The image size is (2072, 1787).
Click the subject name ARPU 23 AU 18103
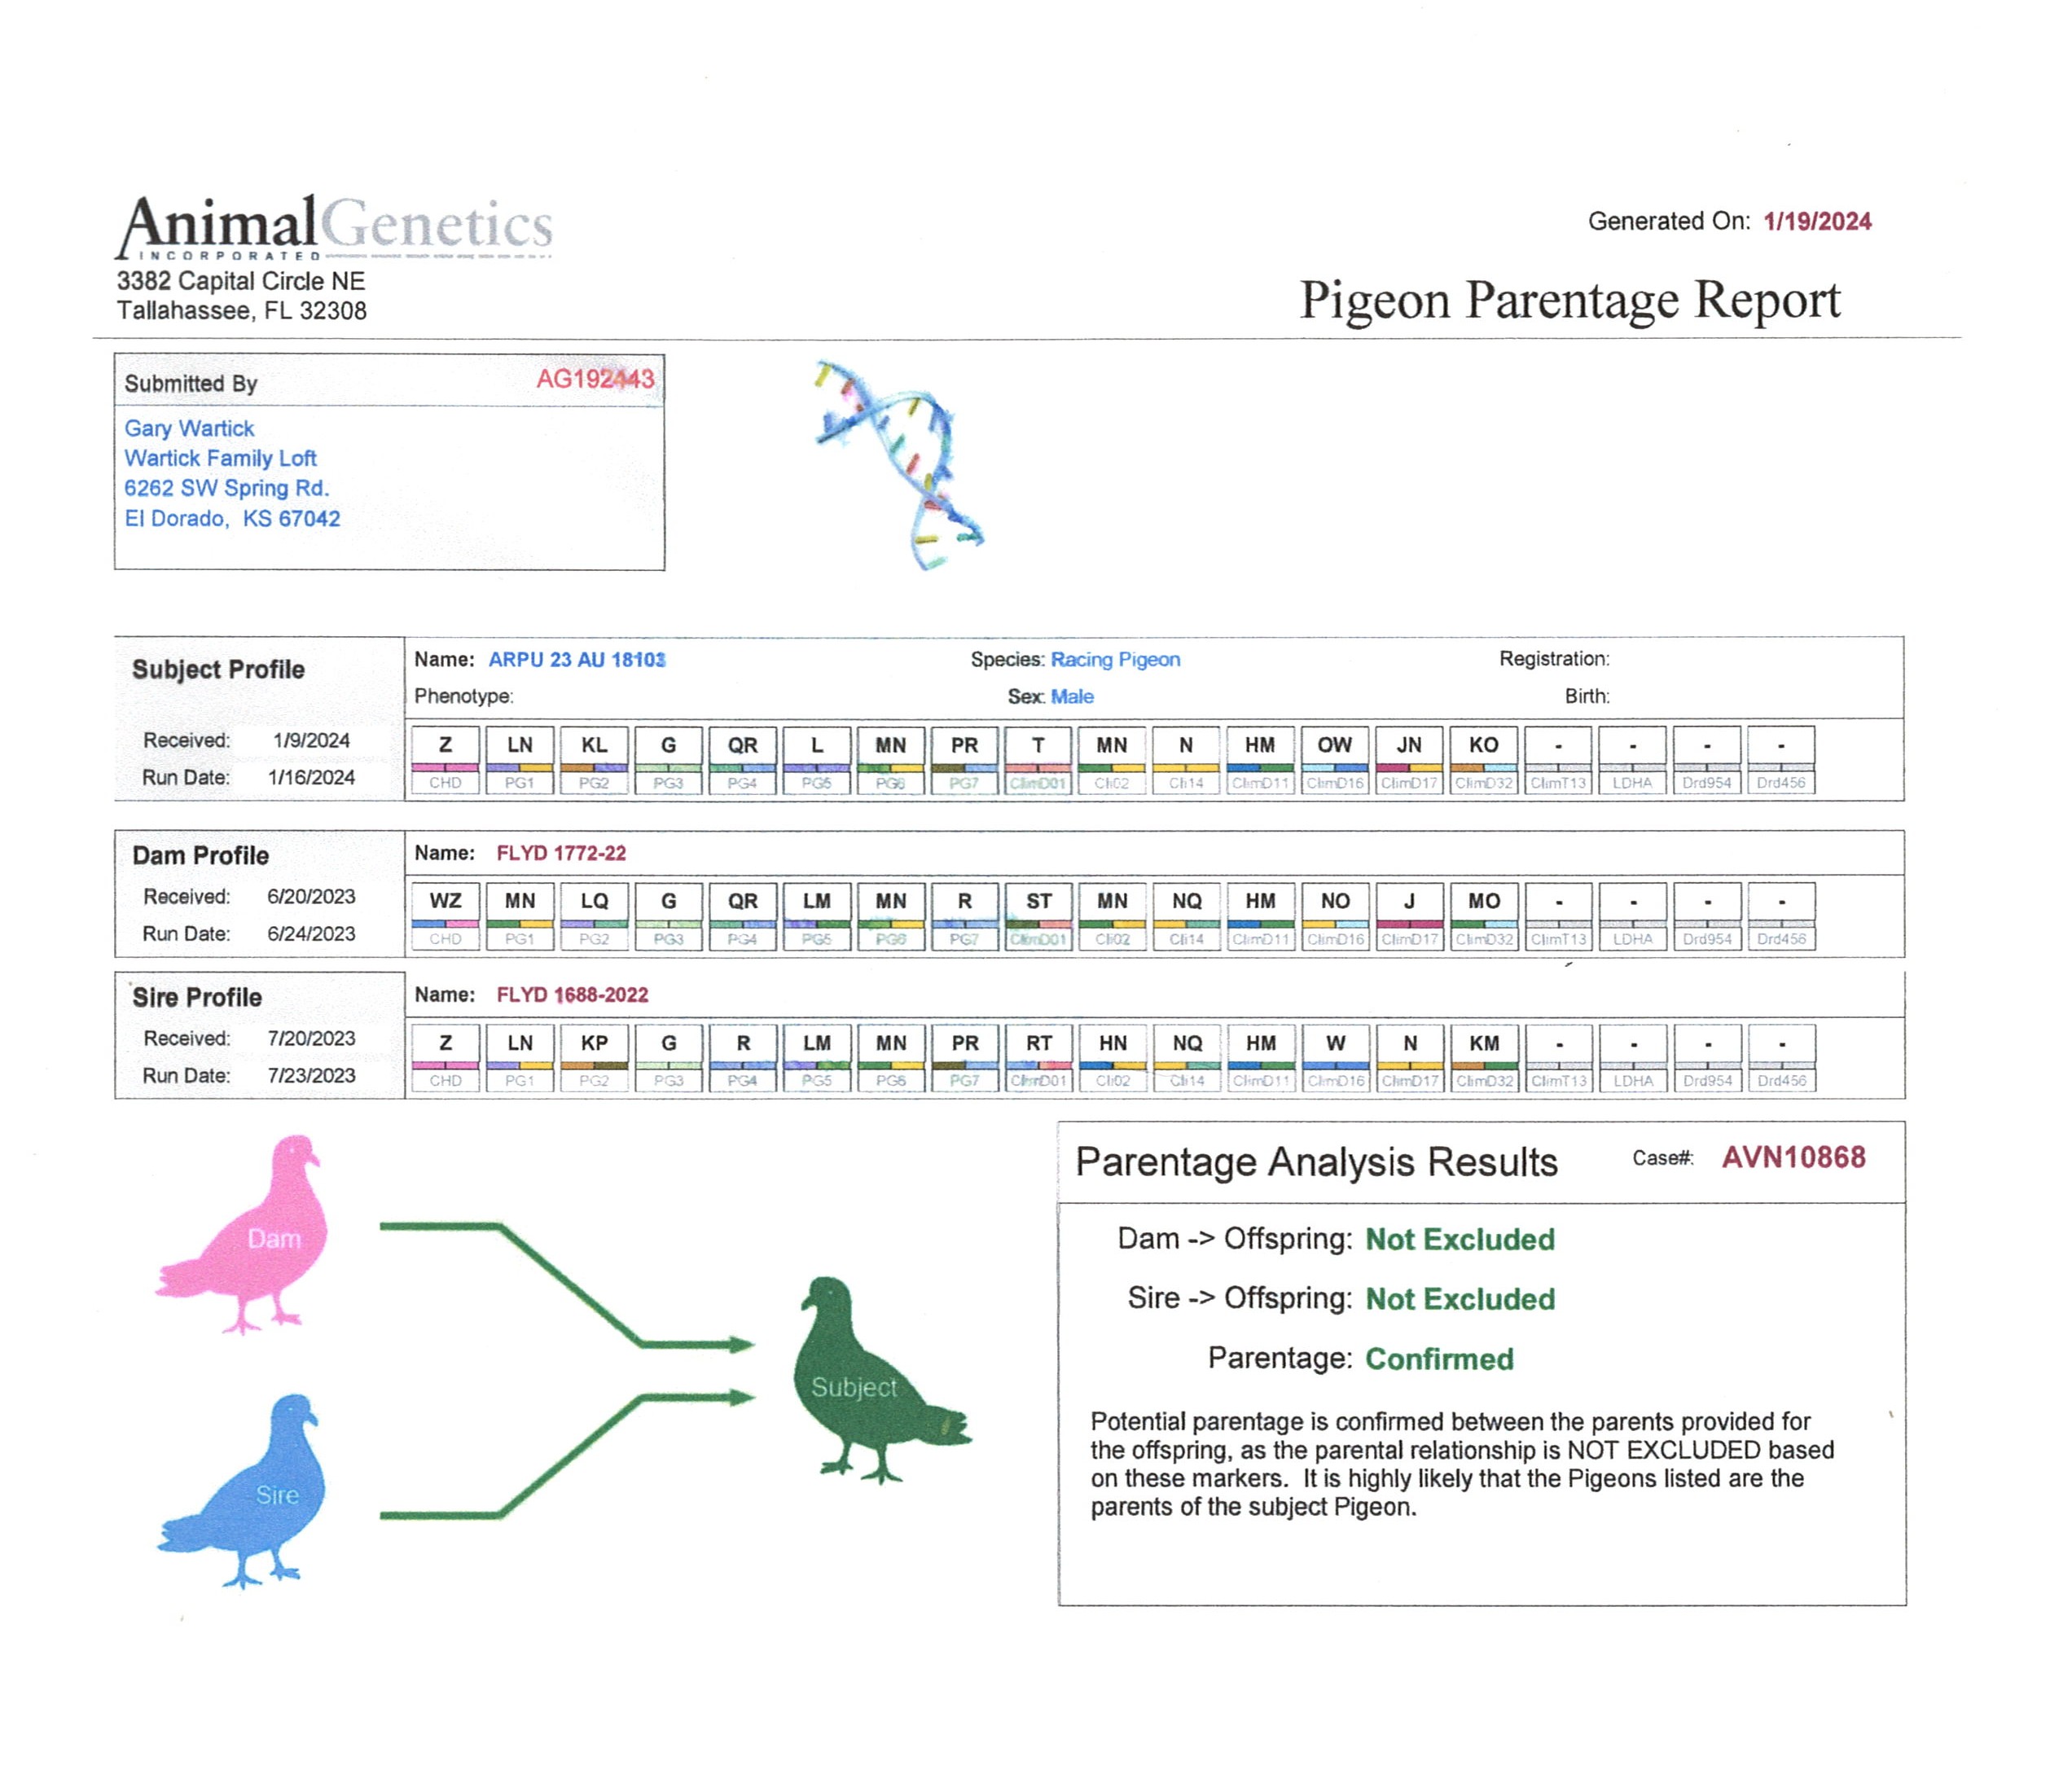tap(576, 660)
